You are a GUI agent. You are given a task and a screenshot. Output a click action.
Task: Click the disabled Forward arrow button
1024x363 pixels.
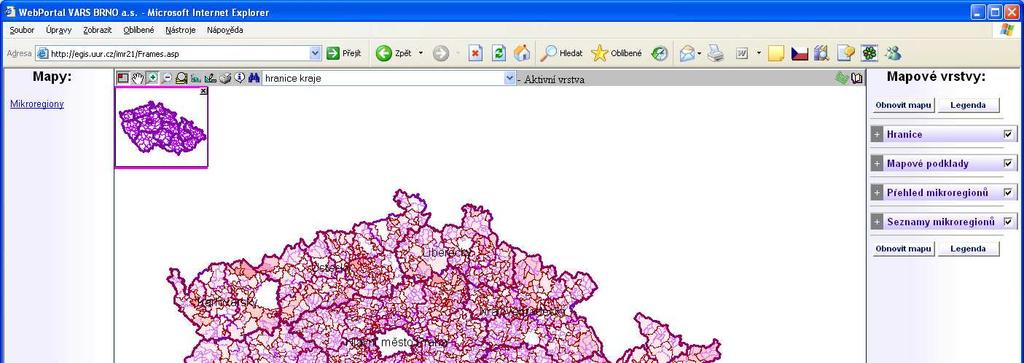coord(441,54)
